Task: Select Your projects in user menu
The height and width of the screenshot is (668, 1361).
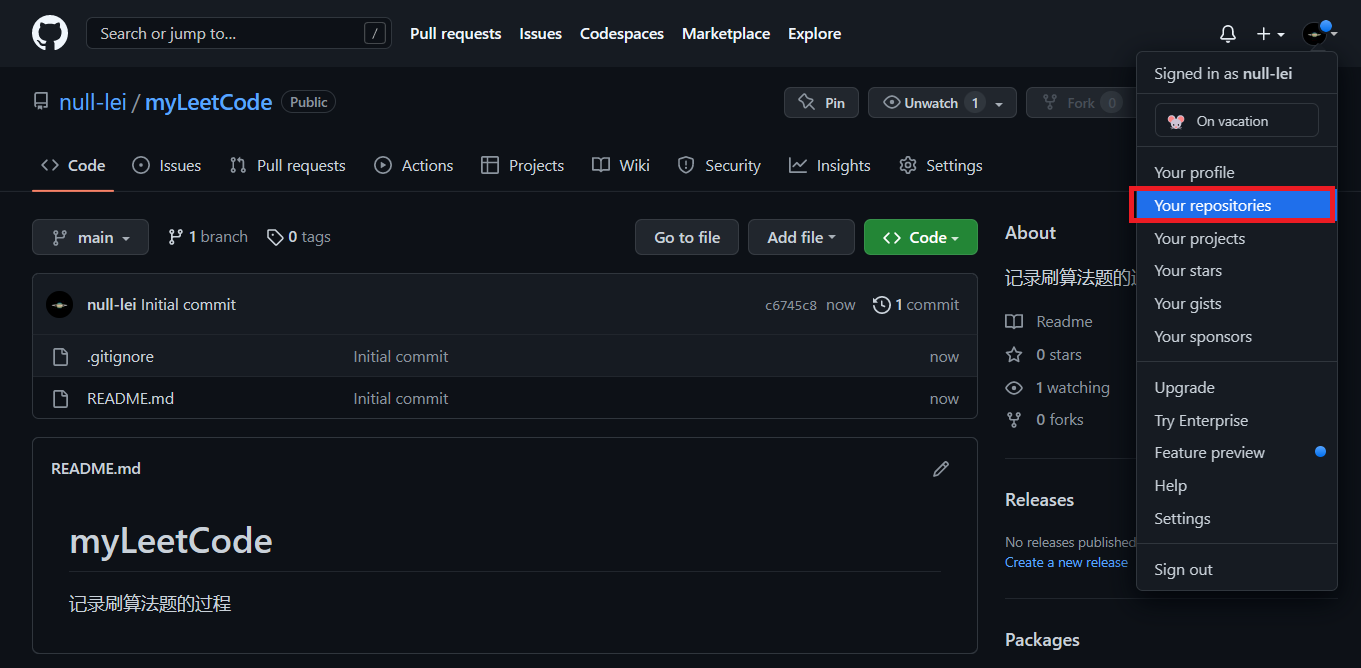Action: [1237, 239]
